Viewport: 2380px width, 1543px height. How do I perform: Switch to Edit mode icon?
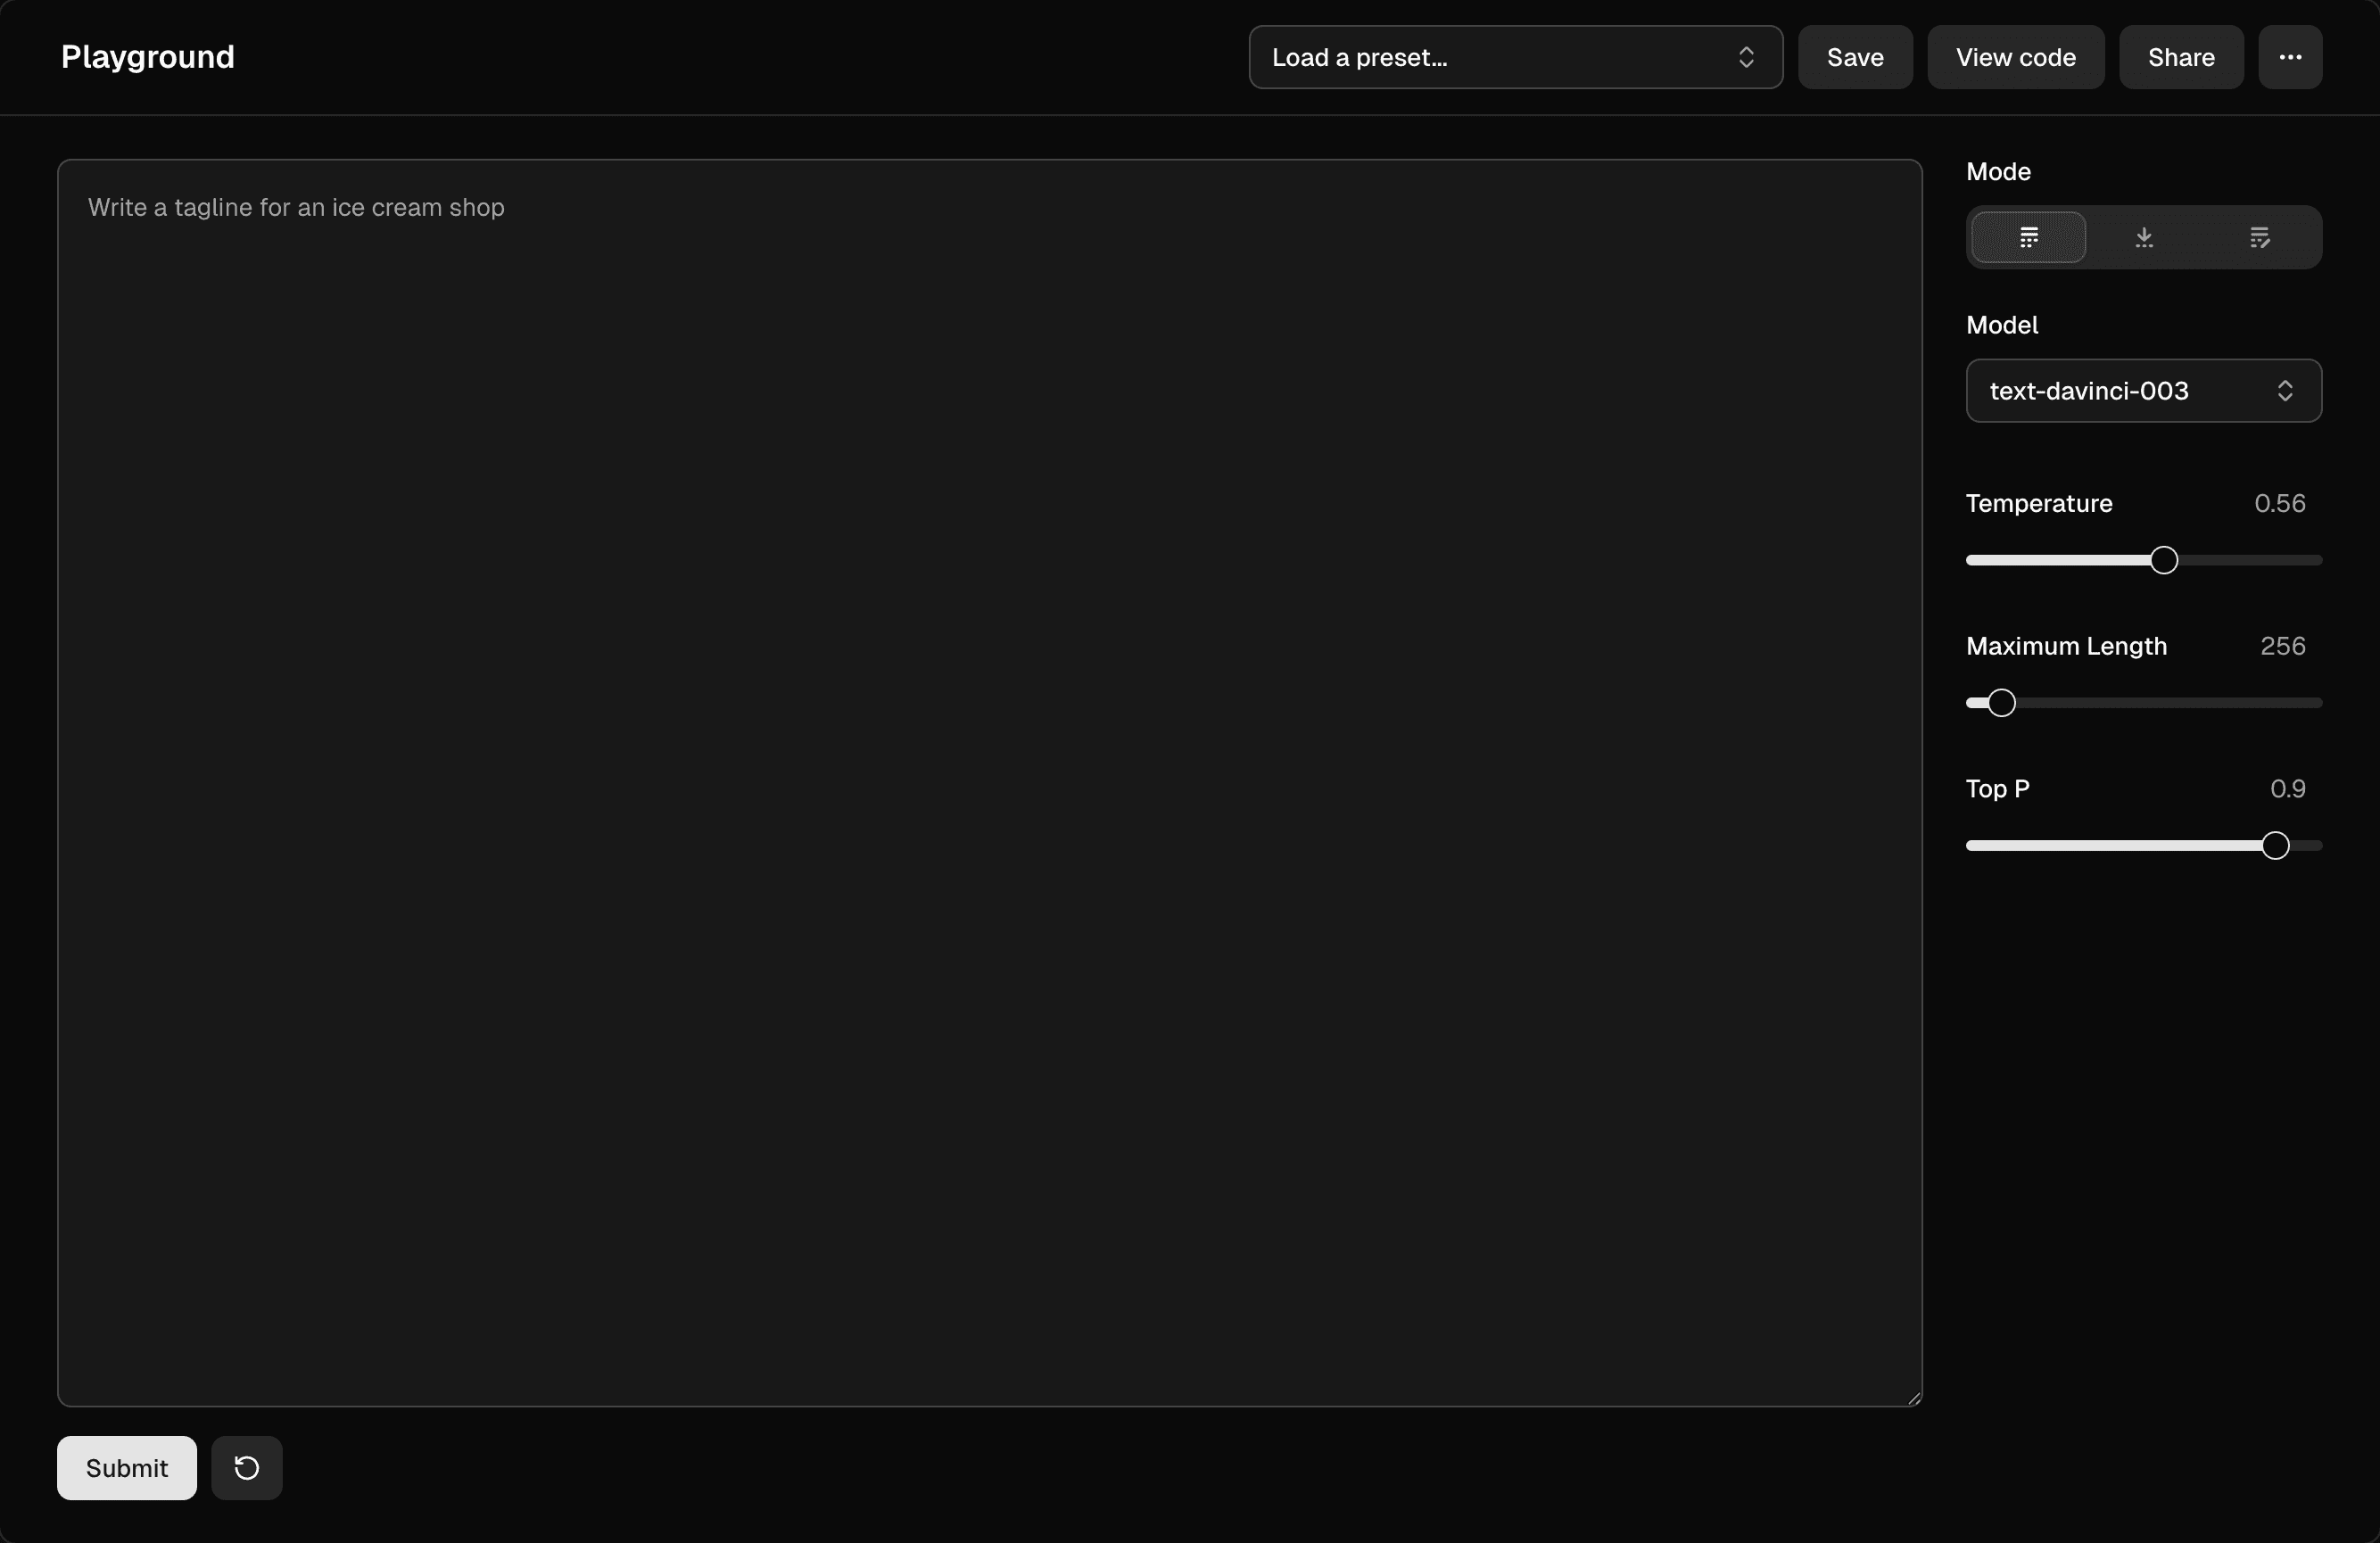[x=2258, y=237]
